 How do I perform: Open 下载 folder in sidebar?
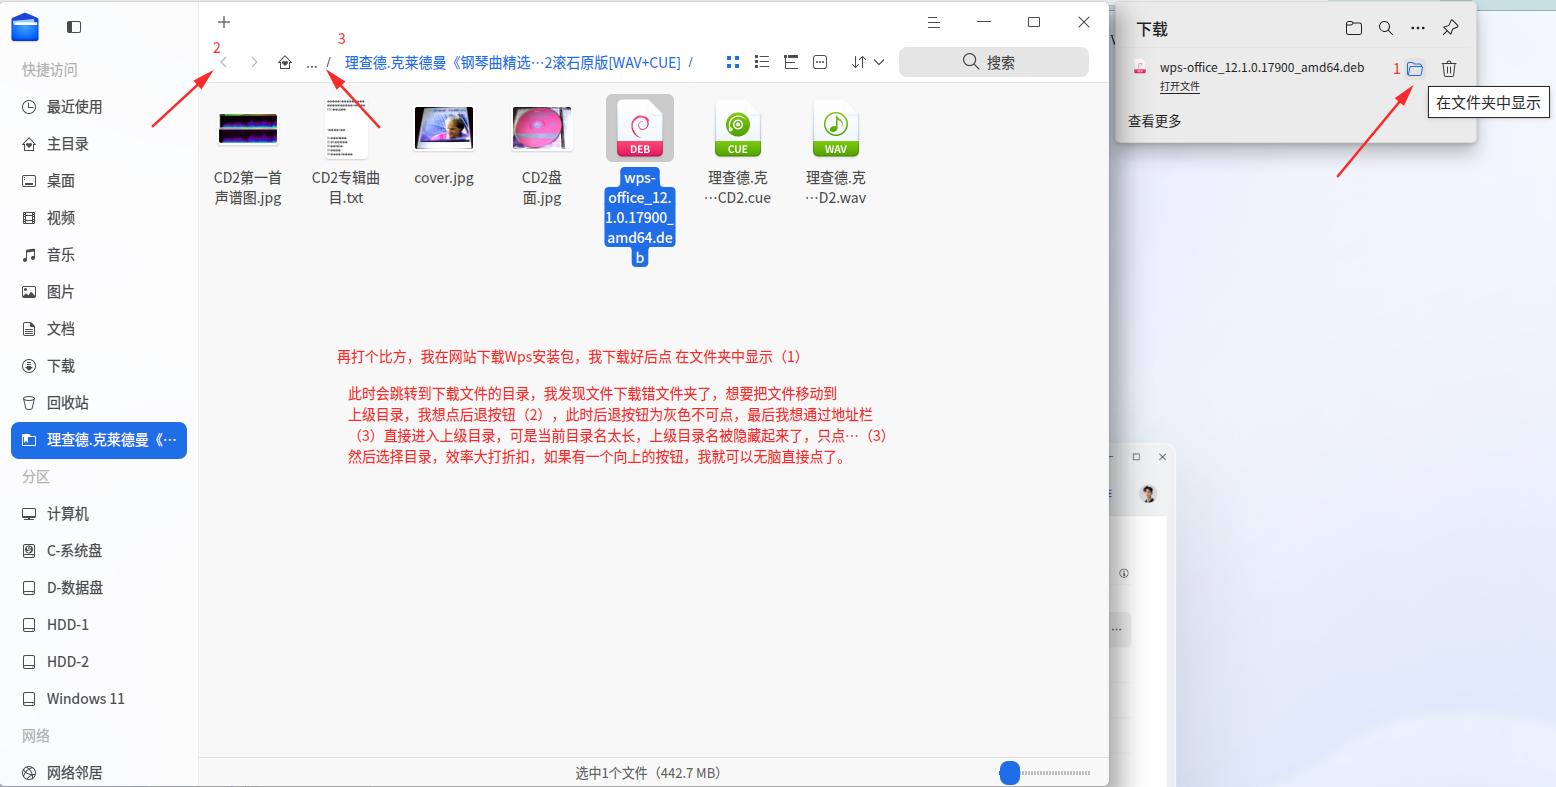click(99, 366)
